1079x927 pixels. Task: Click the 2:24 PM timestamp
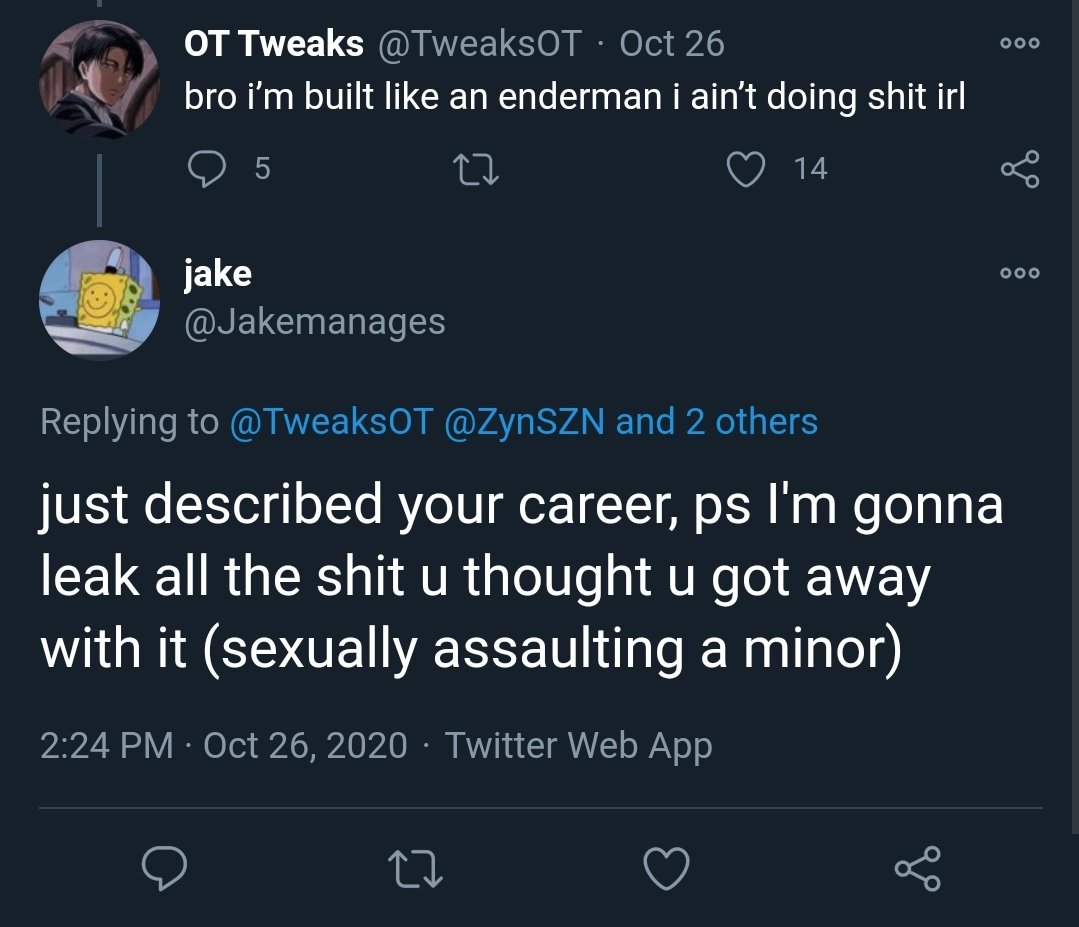point(106,746)
